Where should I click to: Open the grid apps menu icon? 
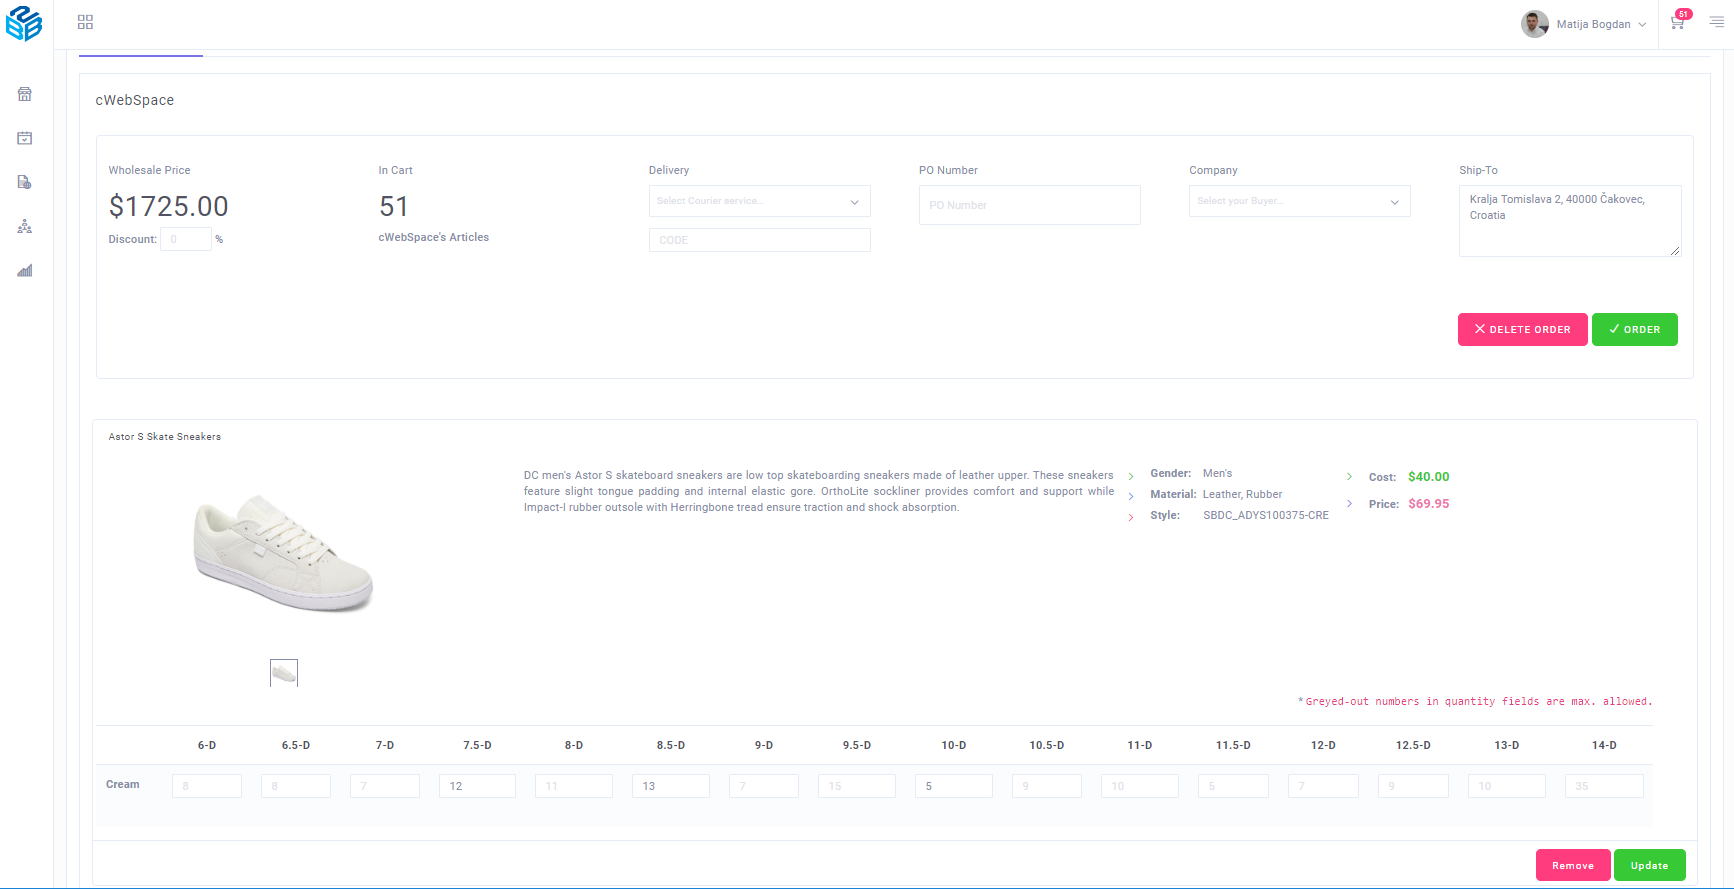pyautogui.click(x=85, y=22)
